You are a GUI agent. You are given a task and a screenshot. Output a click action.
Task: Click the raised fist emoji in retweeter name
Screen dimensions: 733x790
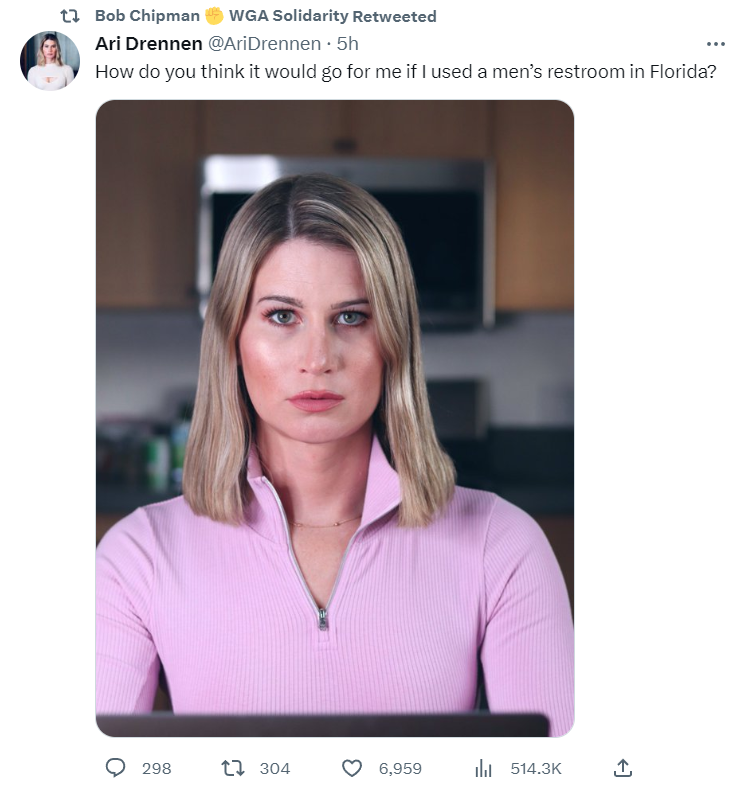point(214,16)
